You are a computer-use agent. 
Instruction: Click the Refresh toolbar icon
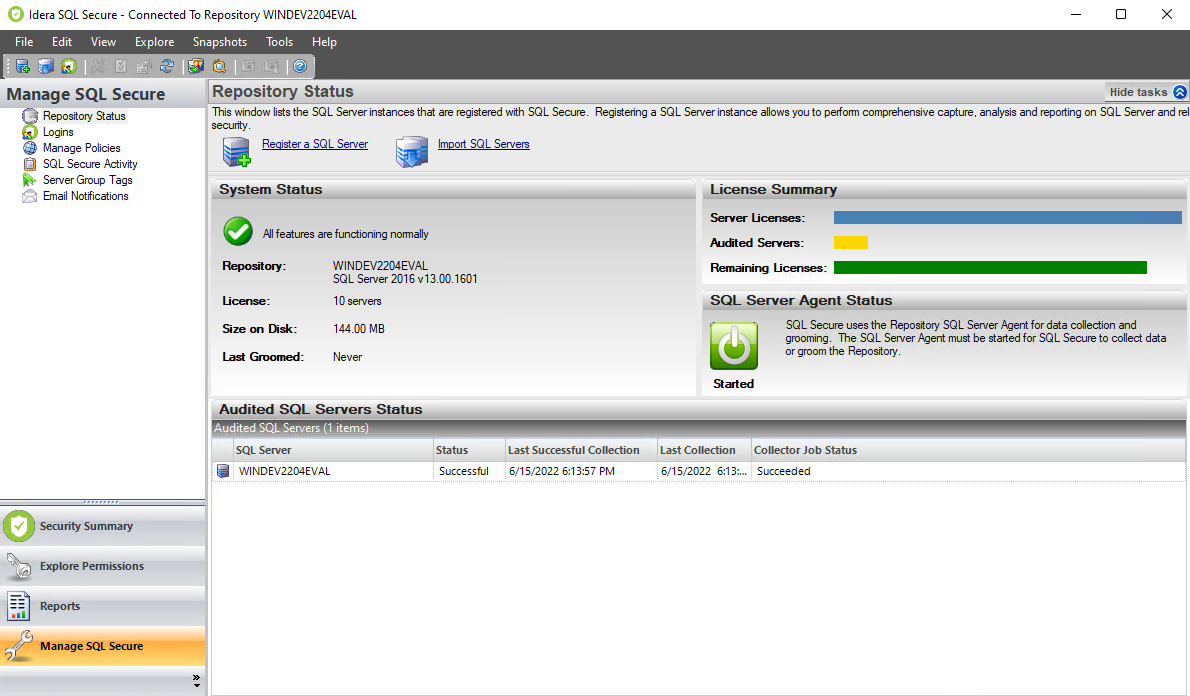(166, 67)
